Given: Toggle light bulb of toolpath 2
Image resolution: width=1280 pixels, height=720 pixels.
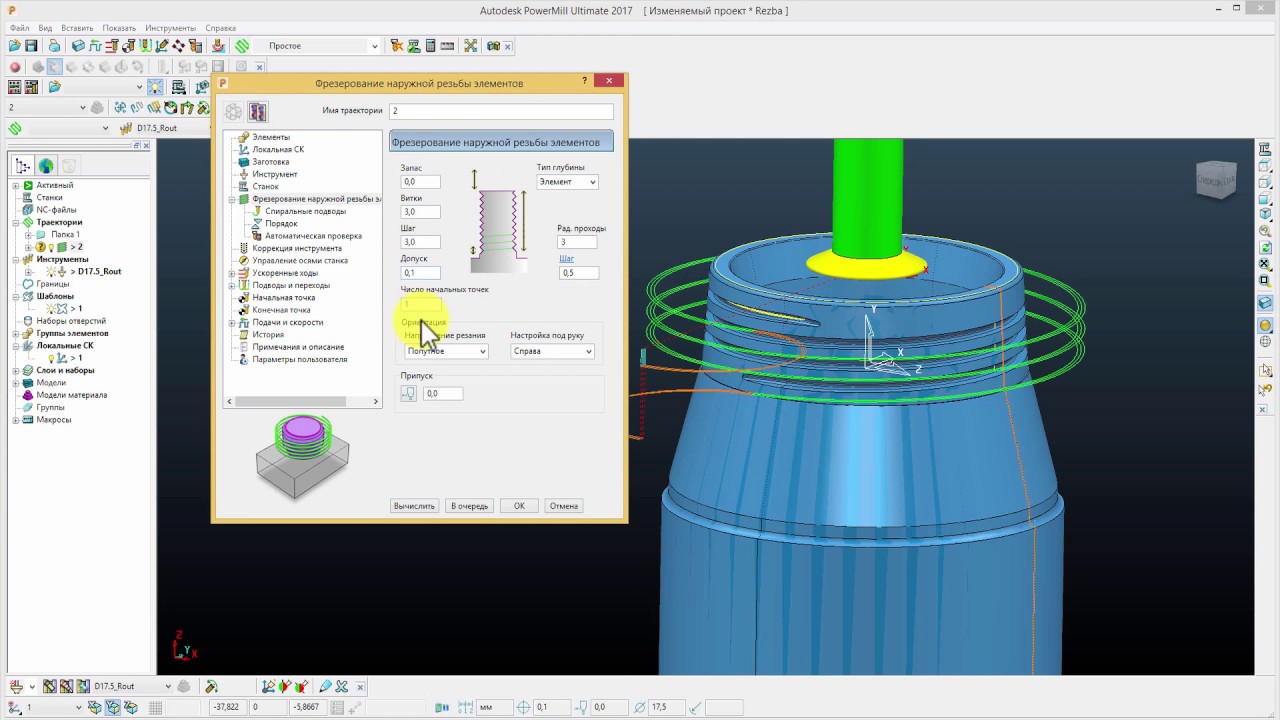Looking at the screenshot, I should [52, 247].
